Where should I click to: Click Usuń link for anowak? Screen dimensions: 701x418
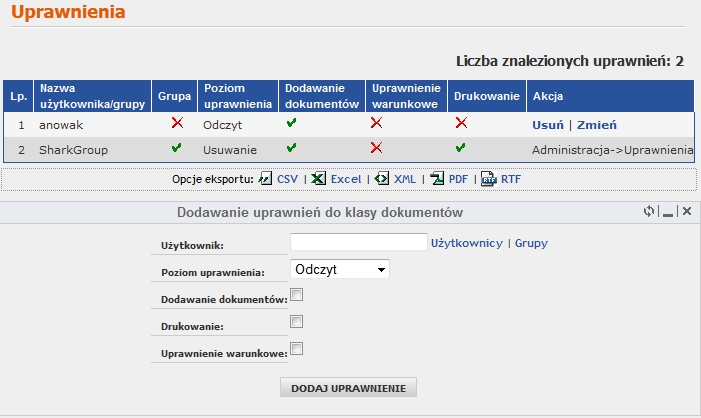point(547,125)
